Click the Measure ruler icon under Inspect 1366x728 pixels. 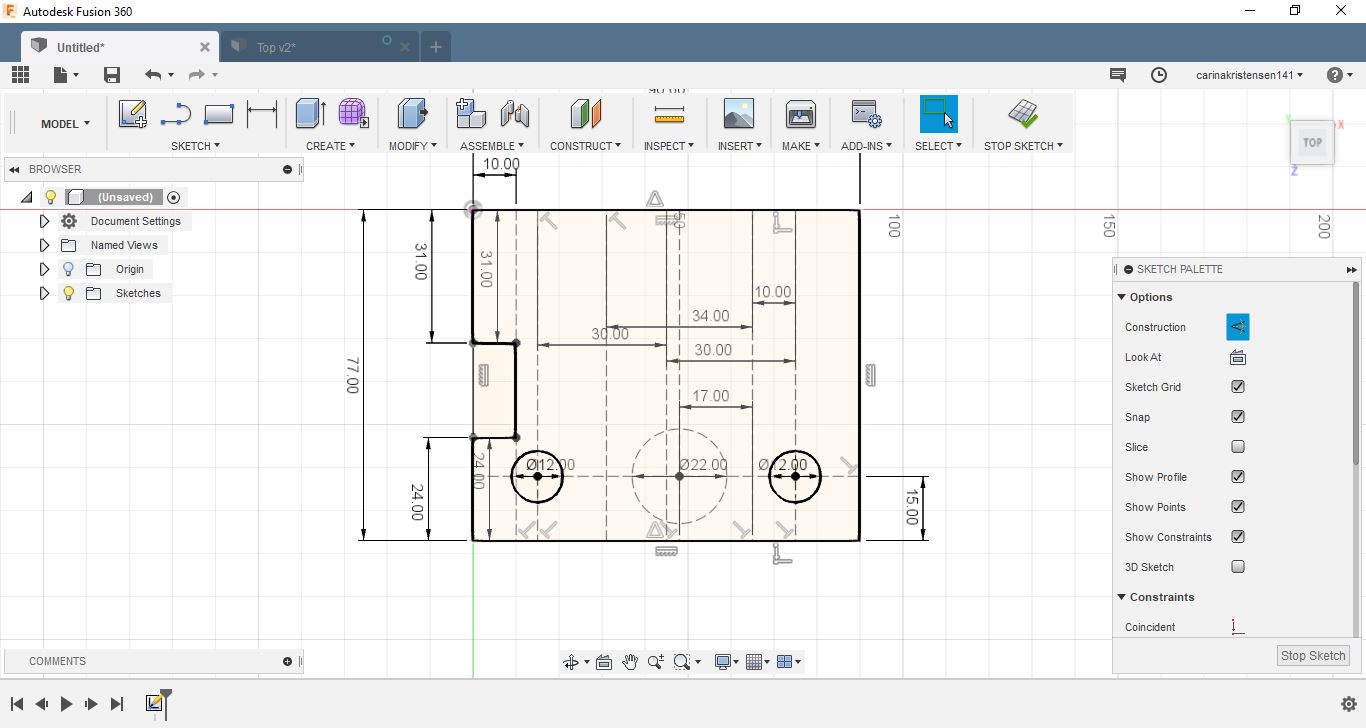coord(669,114)
